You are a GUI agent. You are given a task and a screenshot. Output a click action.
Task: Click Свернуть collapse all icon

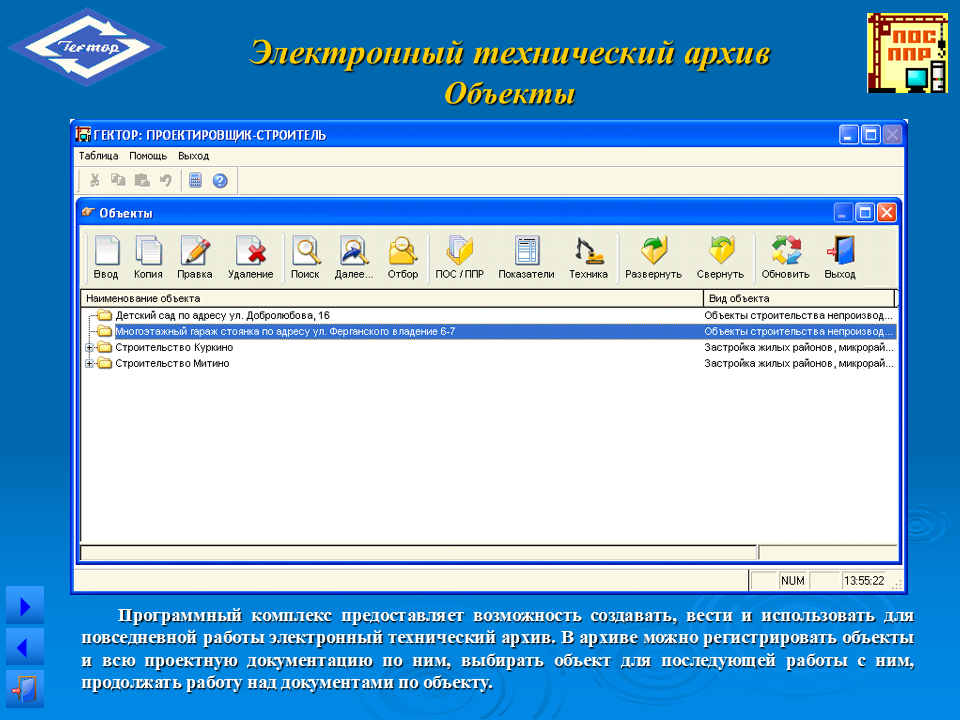720,257
